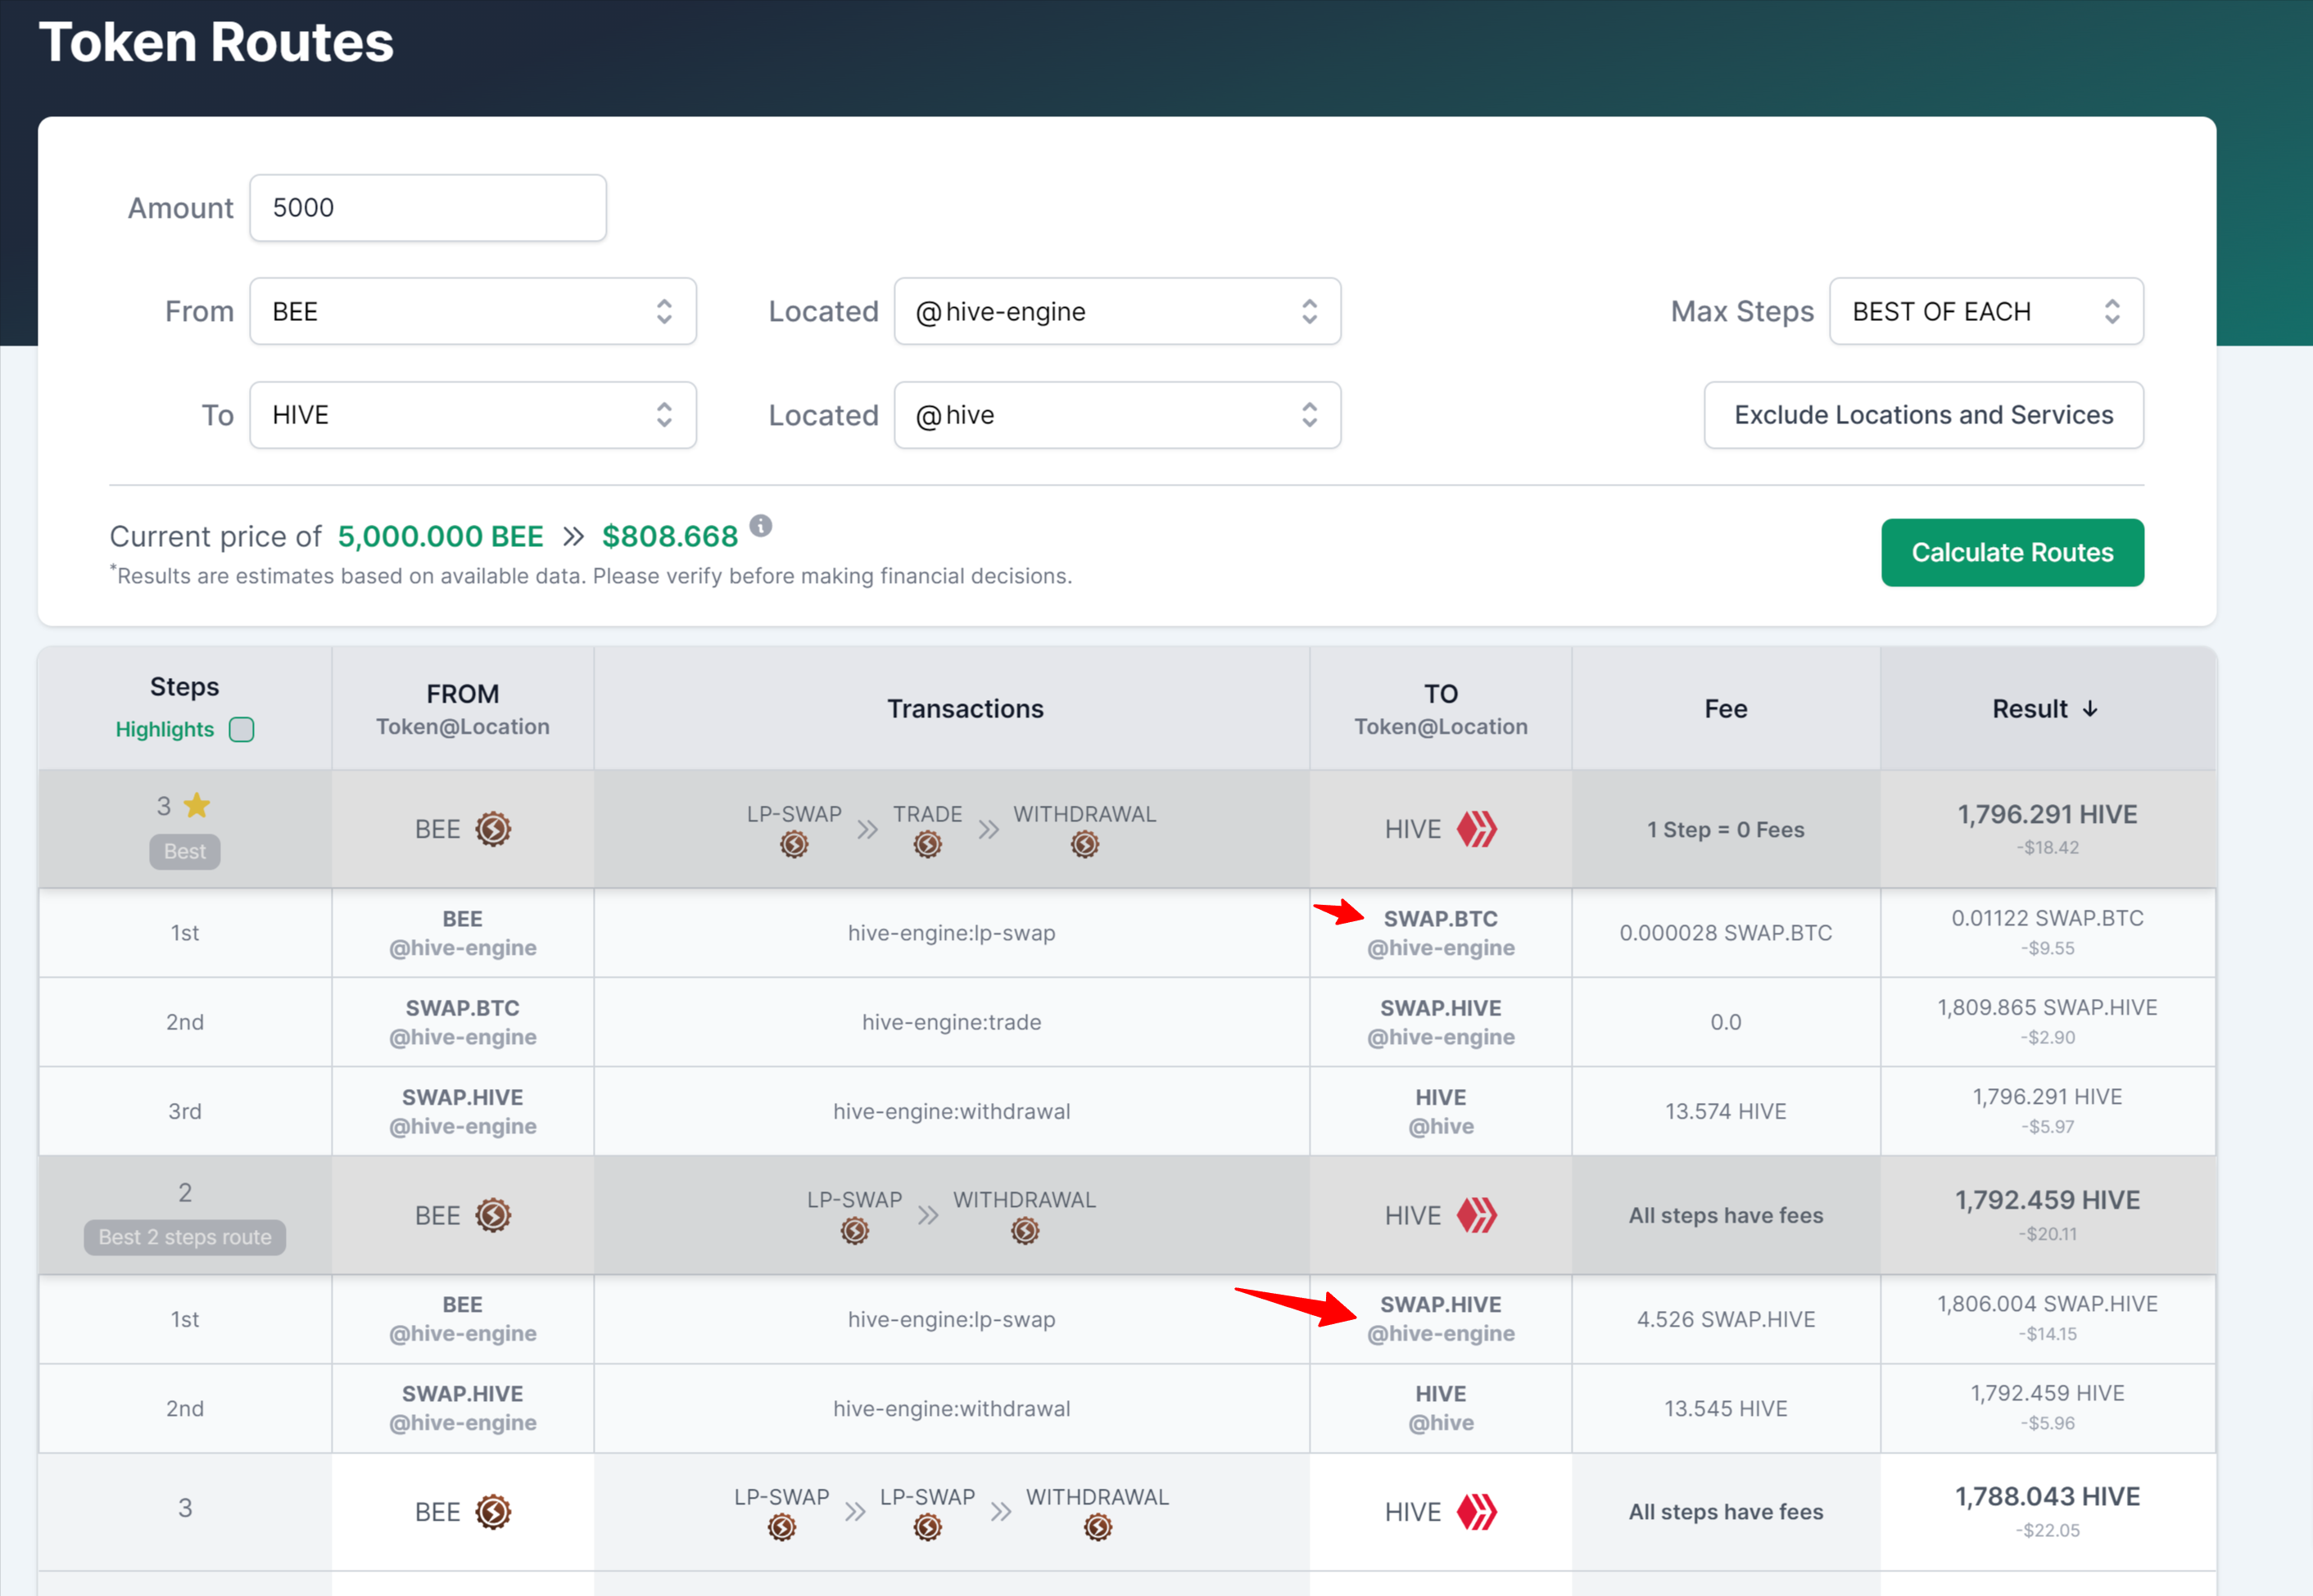Open the To token dropdown (HIVE)
Screen dimensions: 2313x1596
473,415
